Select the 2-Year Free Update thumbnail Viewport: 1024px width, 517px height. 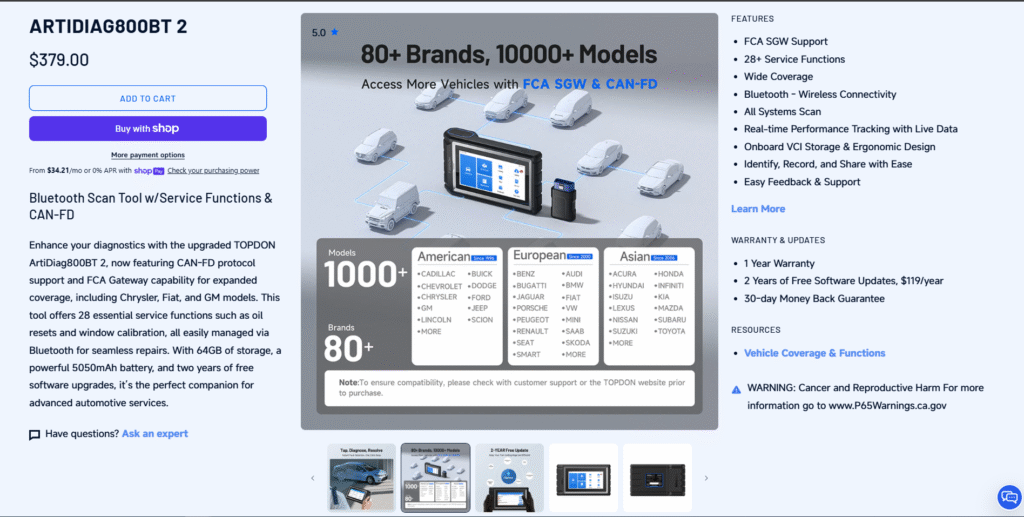click(x=509, y=478)
